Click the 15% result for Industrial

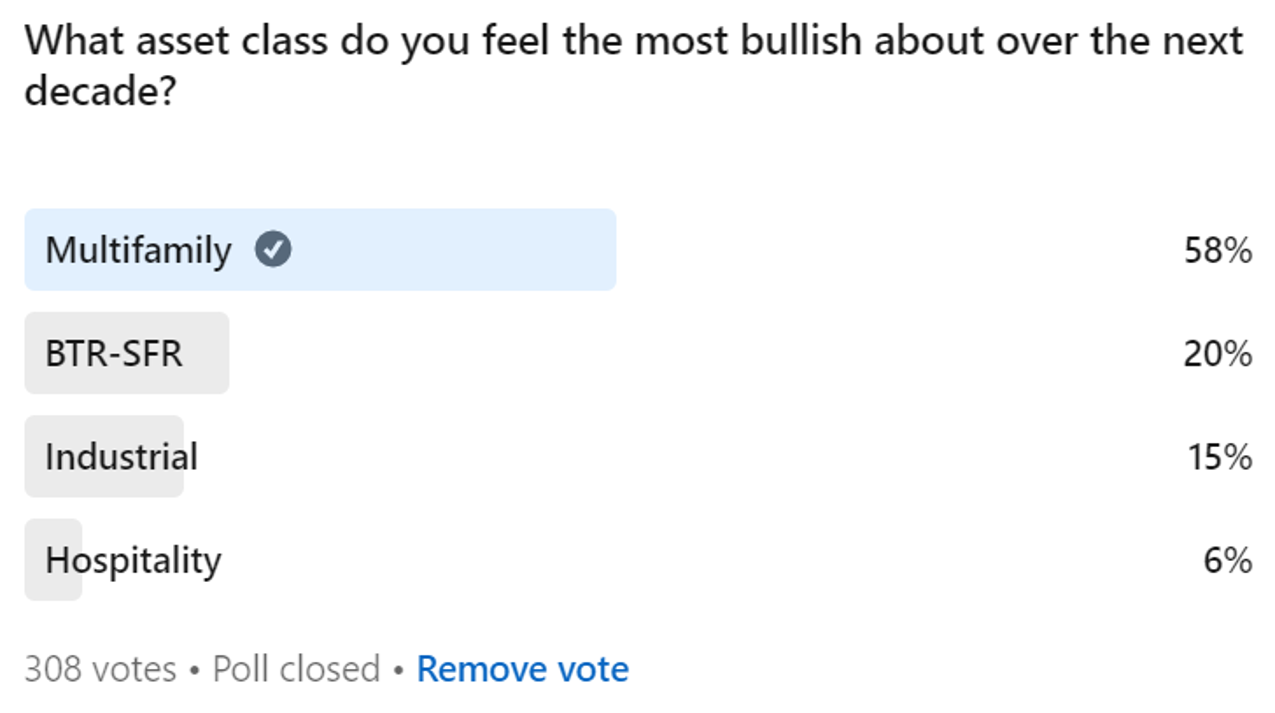pyautogui.click(x=1219, y=457)
